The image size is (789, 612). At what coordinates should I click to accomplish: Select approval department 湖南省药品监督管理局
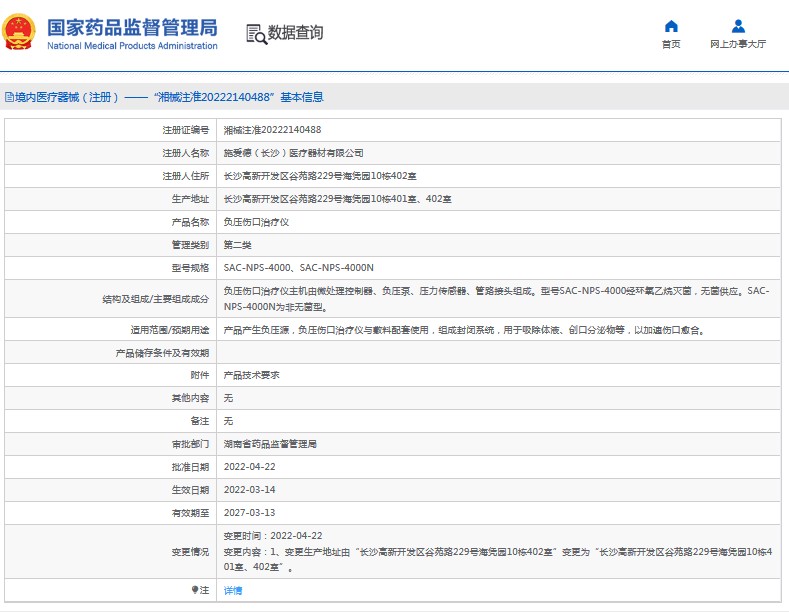pos(270,444)
